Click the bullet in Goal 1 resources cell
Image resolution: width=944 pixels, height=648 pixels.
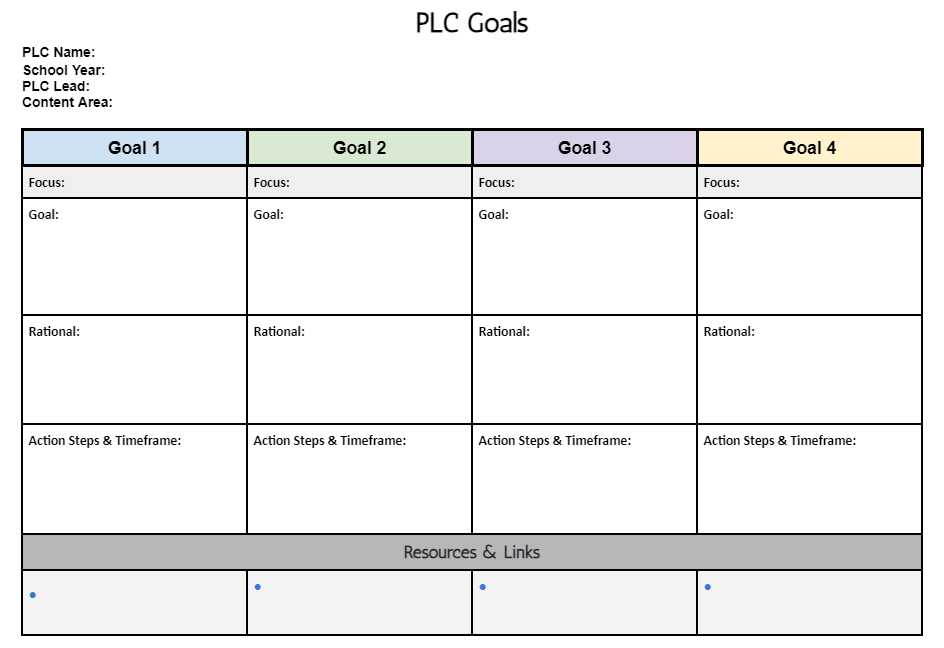click(x=33, y=595)
